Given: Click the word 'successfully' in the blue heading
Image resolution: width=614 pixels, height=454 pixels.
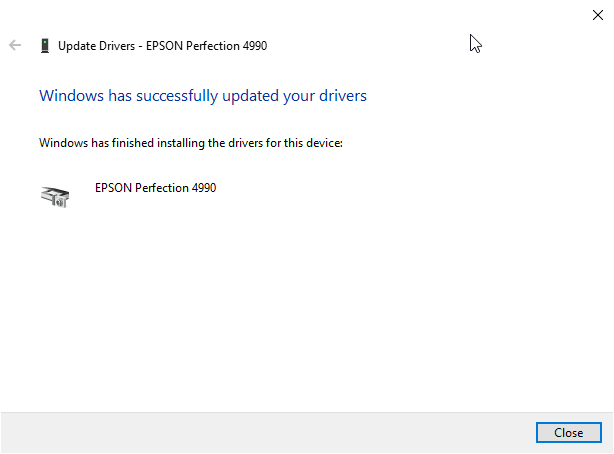Looking at the screenshot, I should 177,96.
